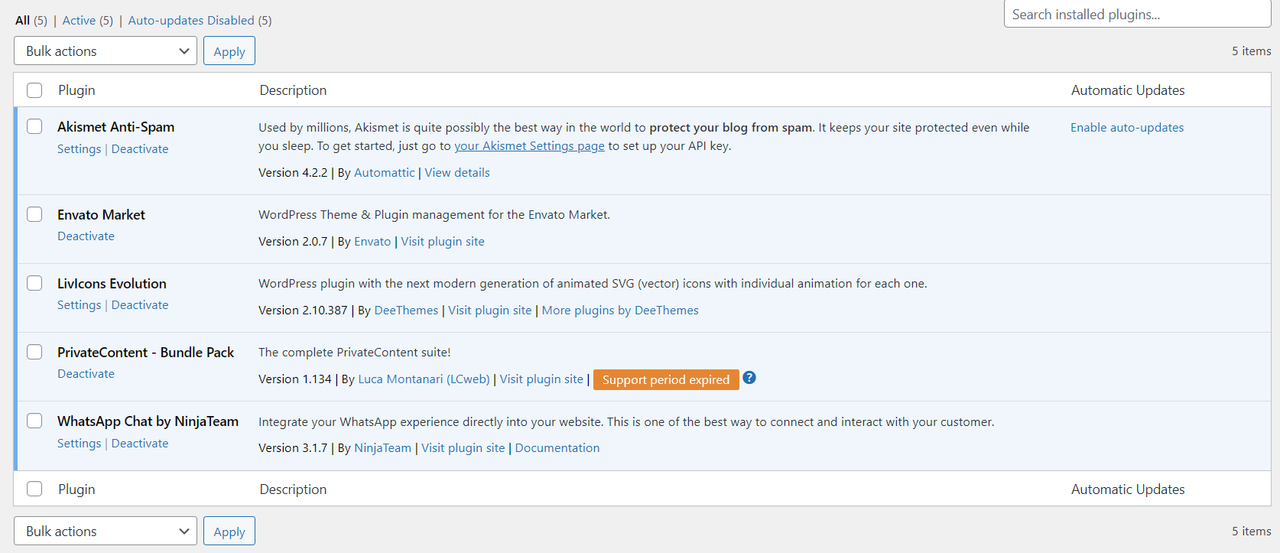
Task: Click the top 5 items count
Action: (x=1251, y=51)
